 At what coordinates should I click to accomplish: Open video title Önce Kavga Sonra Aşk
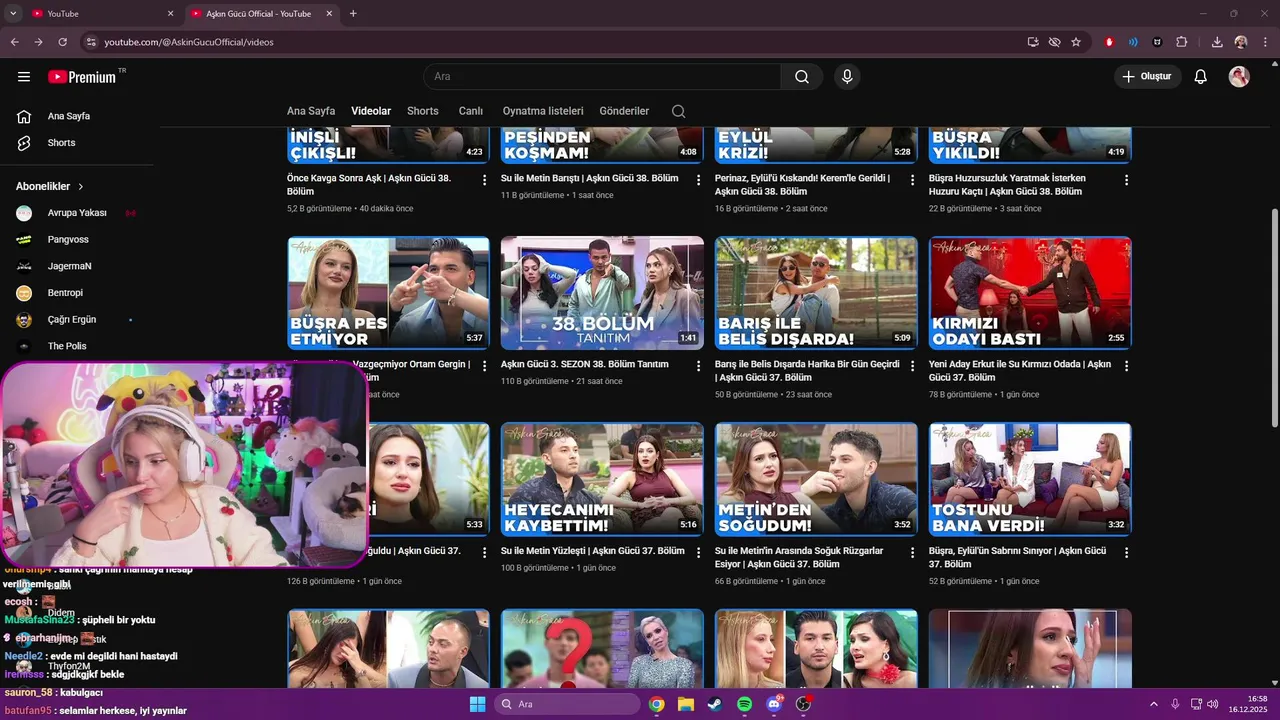369,185
